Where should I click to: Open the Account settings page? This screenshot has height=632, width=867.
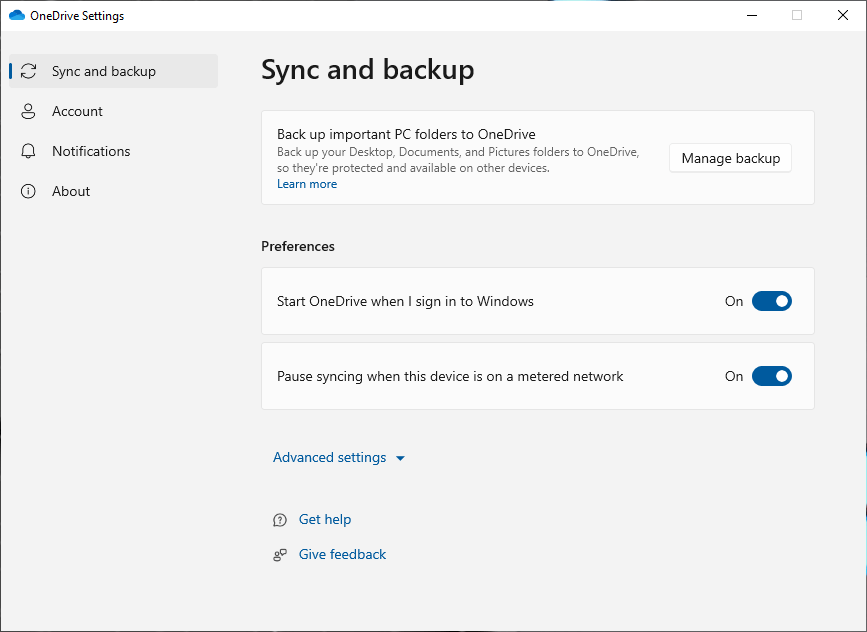(77, 111)
